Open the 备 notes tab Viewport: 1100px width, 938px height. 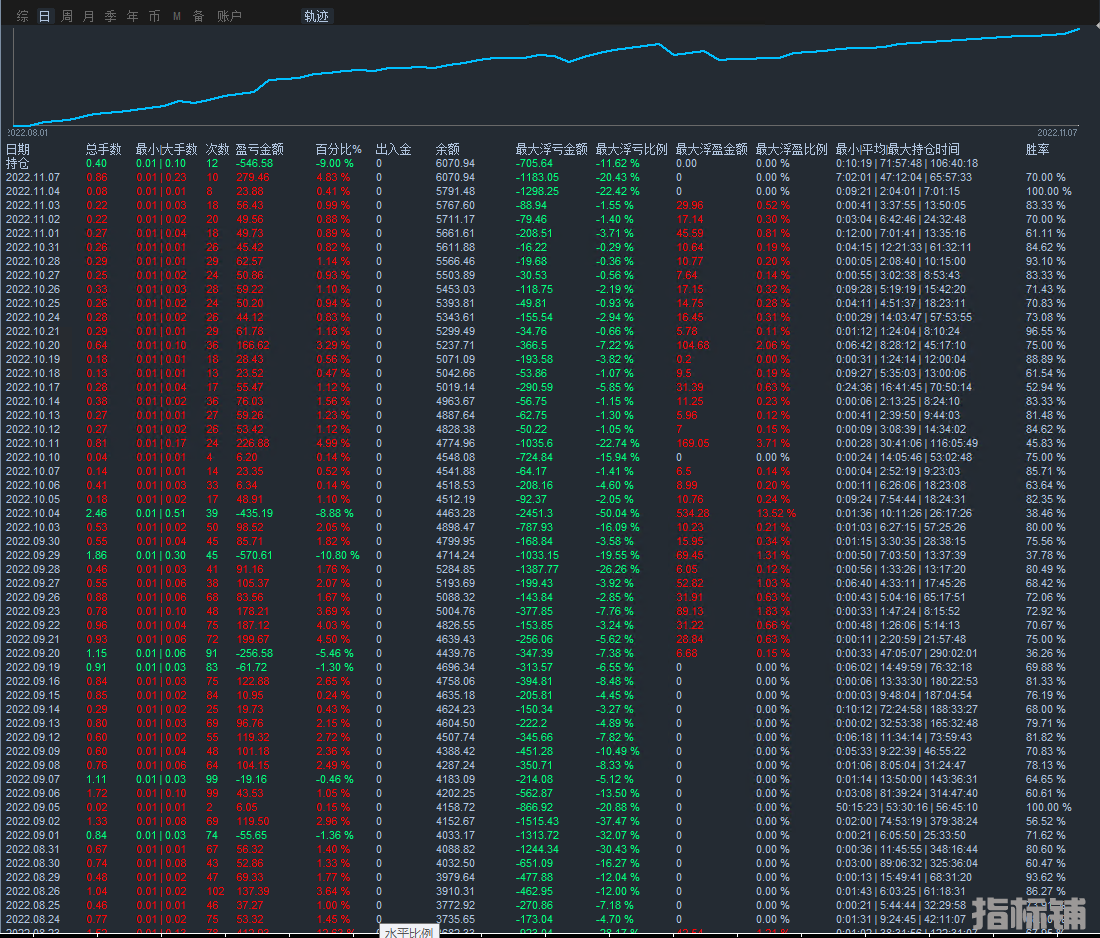tap(198, 16)
